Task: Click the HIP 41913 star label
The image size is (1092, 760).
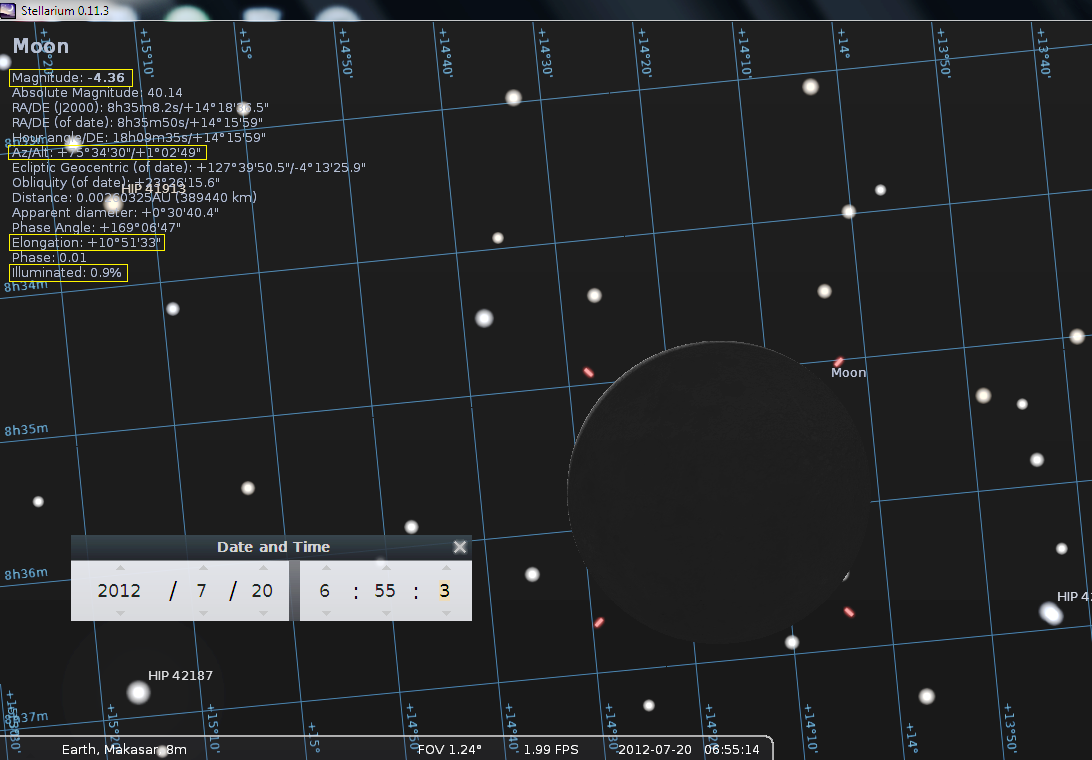Action: tap(153, 189)
